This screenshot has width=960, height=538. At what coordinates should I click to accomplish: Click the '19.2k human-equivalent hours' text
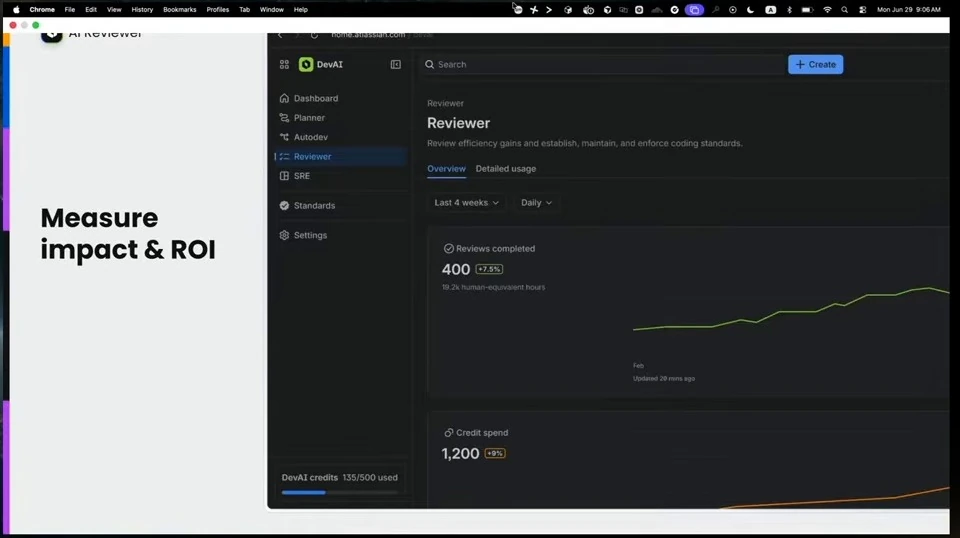click(x=493, y=287)
